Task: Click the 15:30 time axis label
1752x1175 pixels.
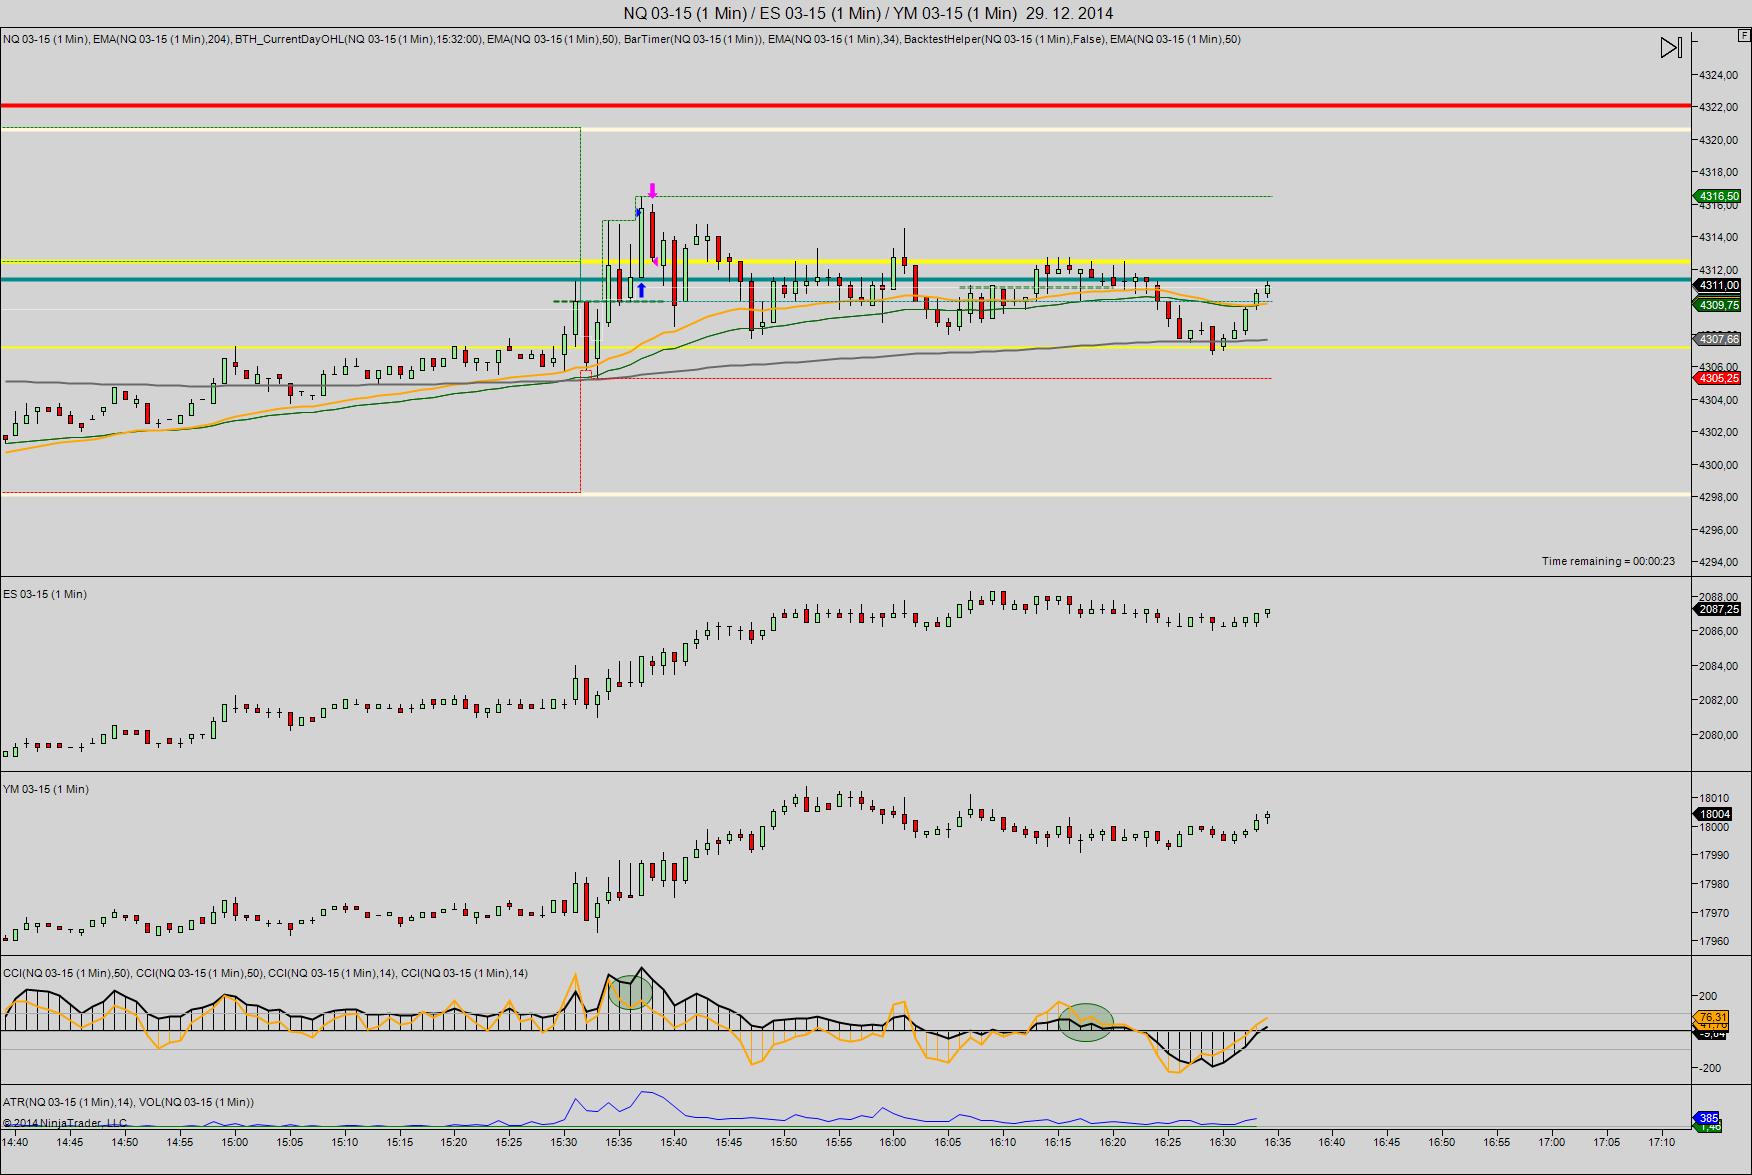Action: (x=564, y=1142)
